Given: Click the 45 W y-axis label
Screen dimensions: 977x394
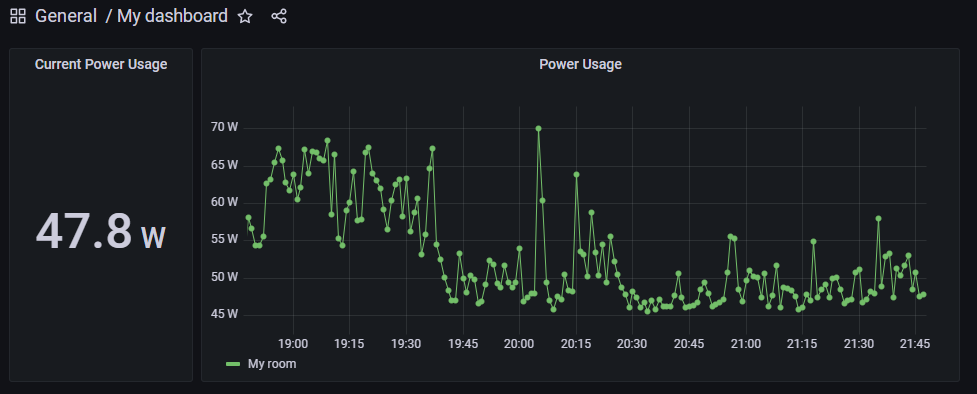Looking at the screenshot, I should [x=225, y=314].
